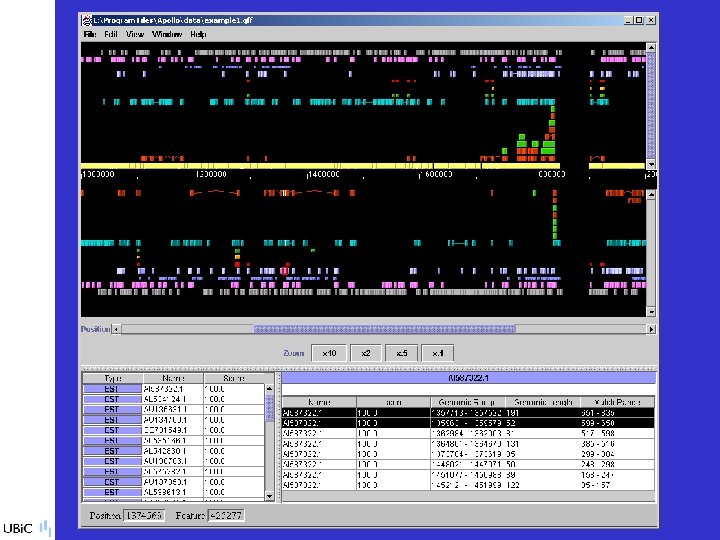Click the 1400000 coordinate label on the axis
This screenshot has height=540, width=720.
click(x=324, y=174)
